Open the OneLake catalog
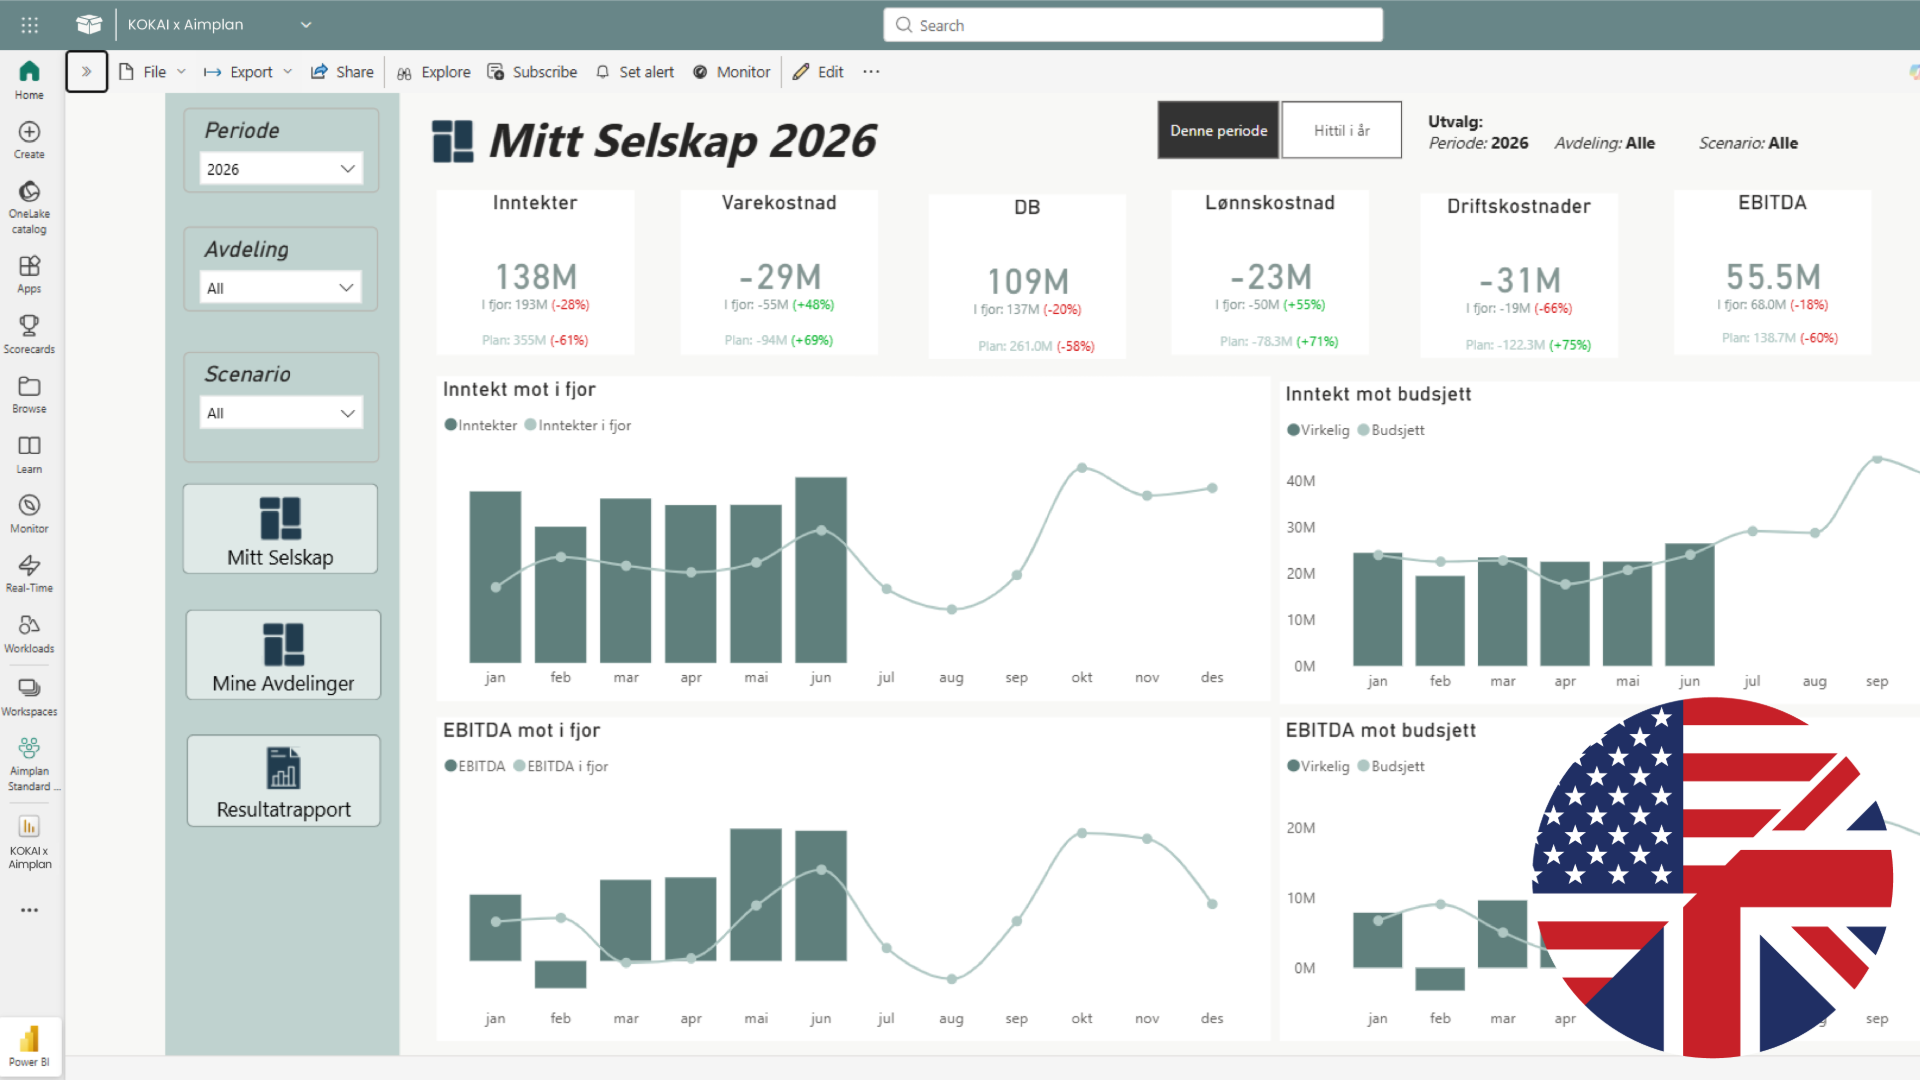 point(29,207)
